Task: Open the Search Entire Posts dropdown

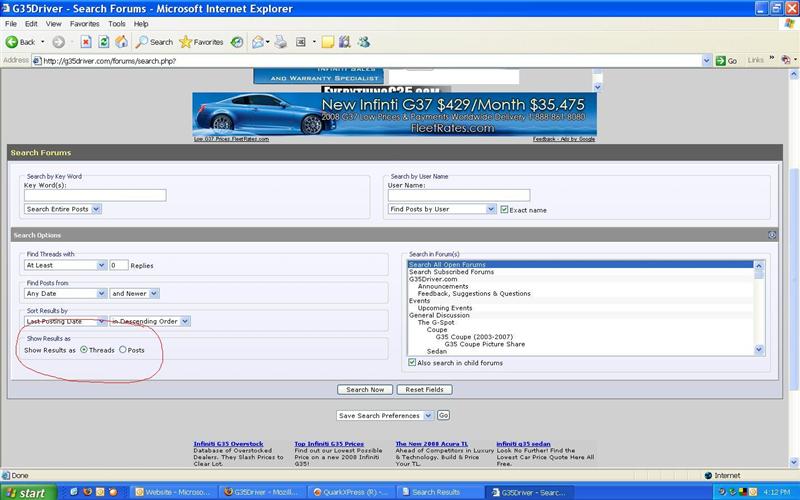Action: pos(63,209)
